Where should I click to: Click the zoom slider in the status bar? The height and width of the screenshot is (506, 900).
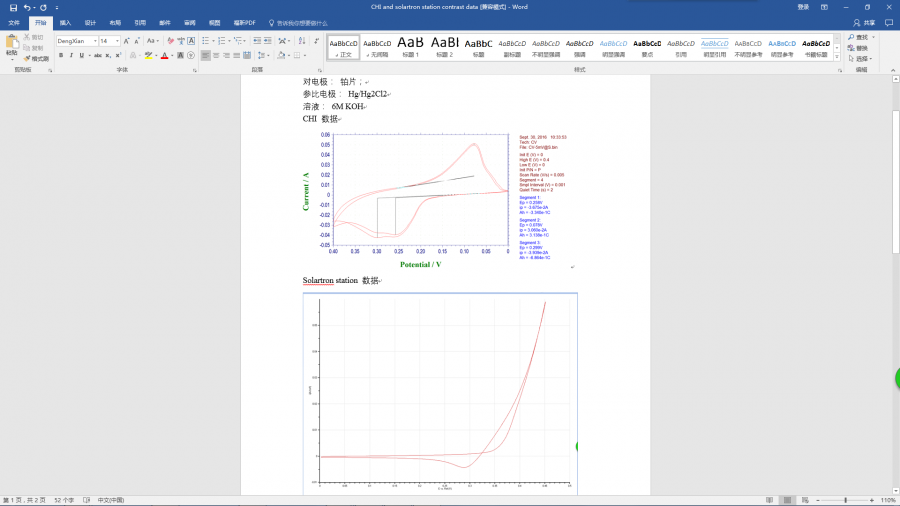[x=845, y=500]
